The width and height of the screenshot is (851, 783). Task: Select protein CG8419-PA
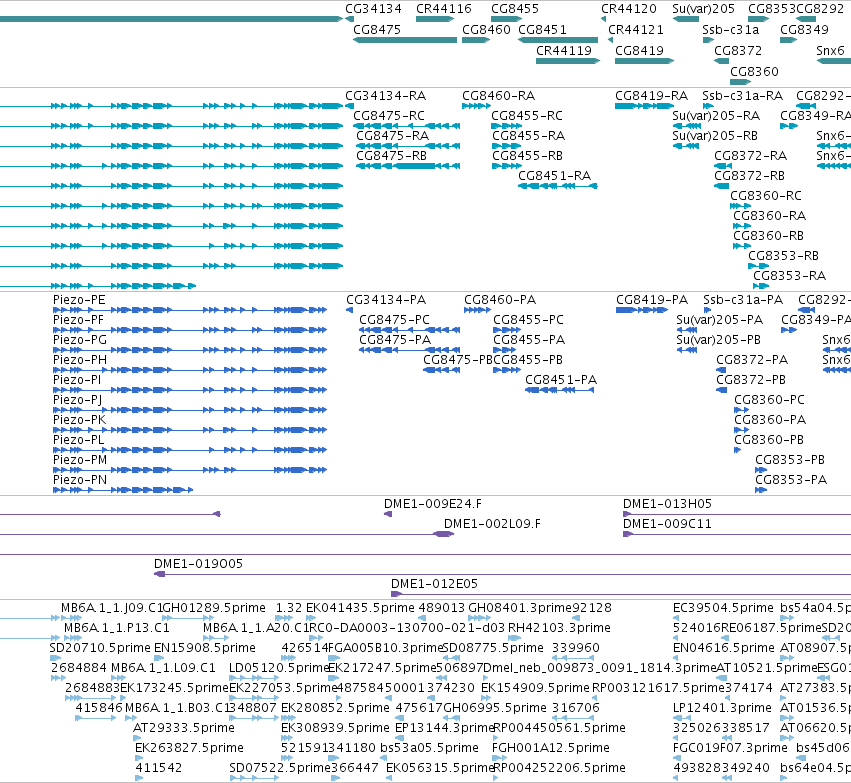(x=652, y=300)
